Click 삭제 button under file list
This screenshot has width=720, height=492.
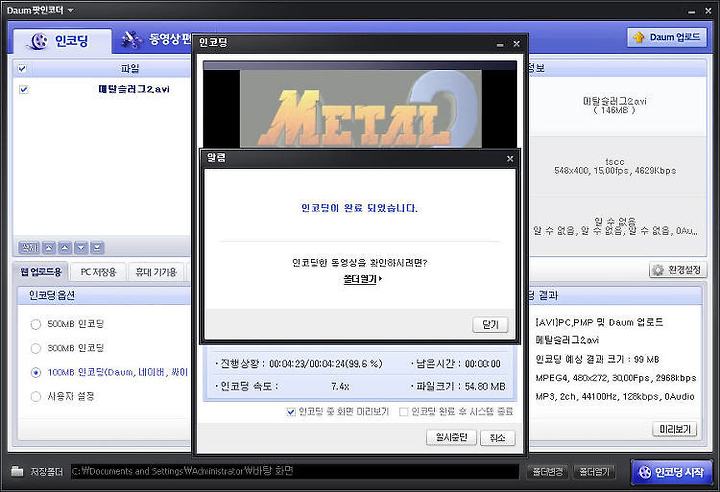tap(28, 248)
